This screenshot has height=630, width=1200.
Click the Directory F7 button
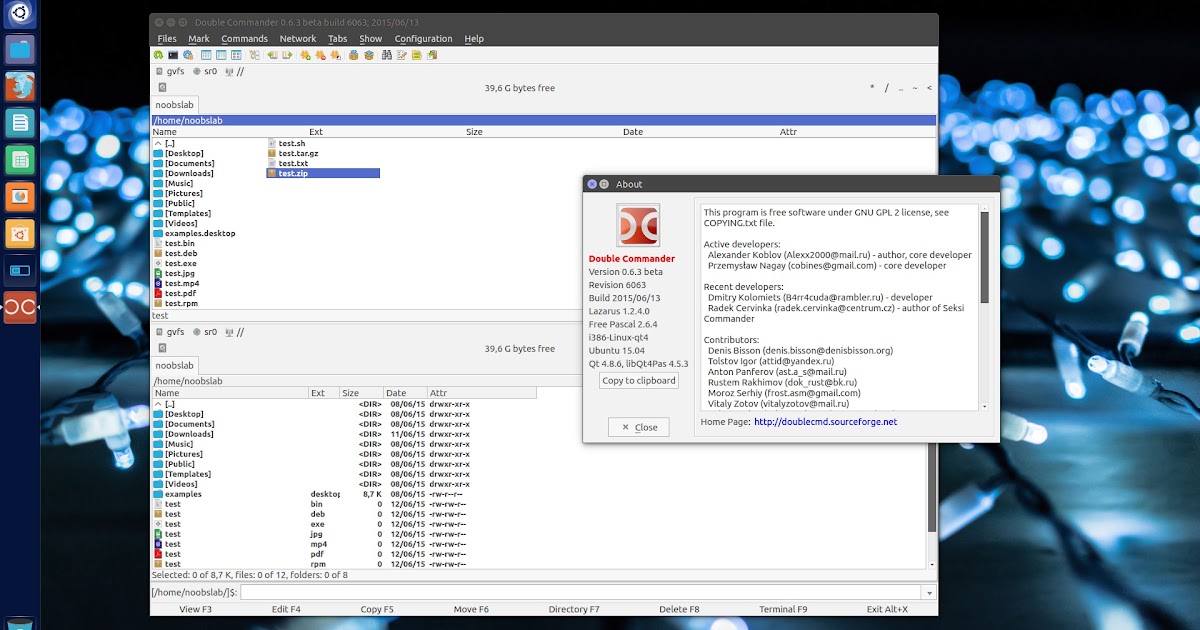(x=574, y=609)
